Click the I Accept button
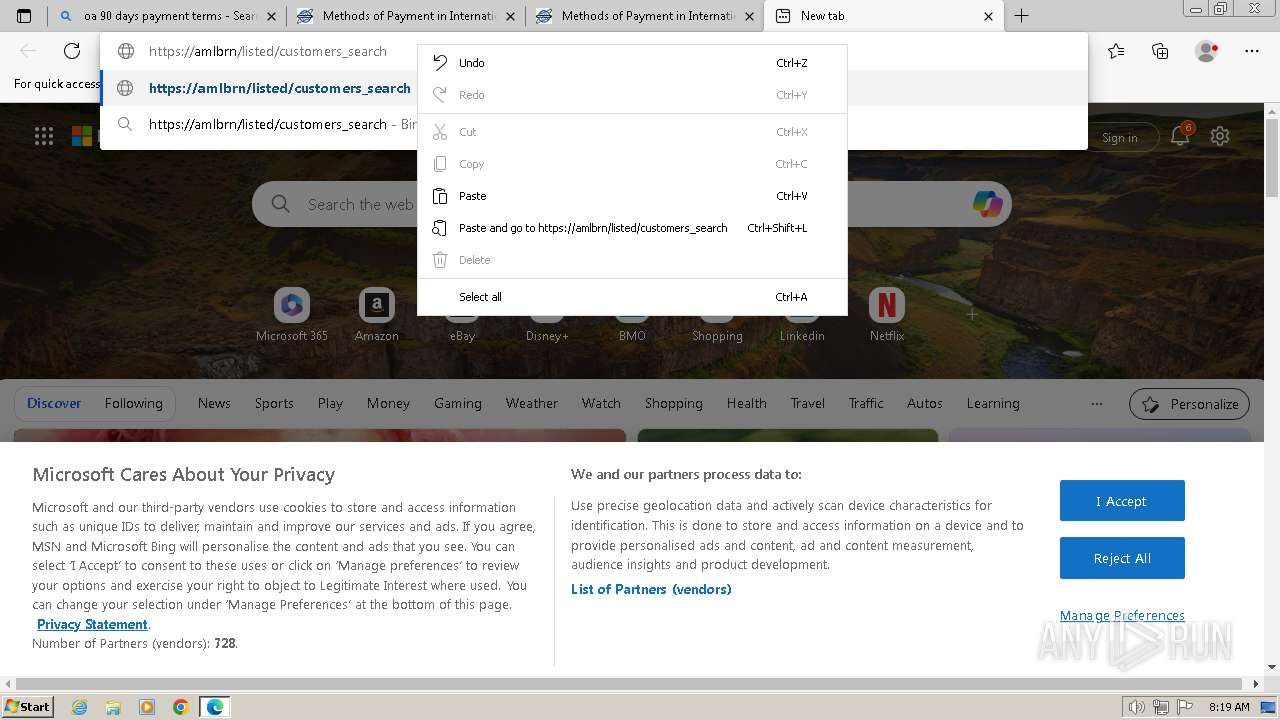 [1122, 501]
